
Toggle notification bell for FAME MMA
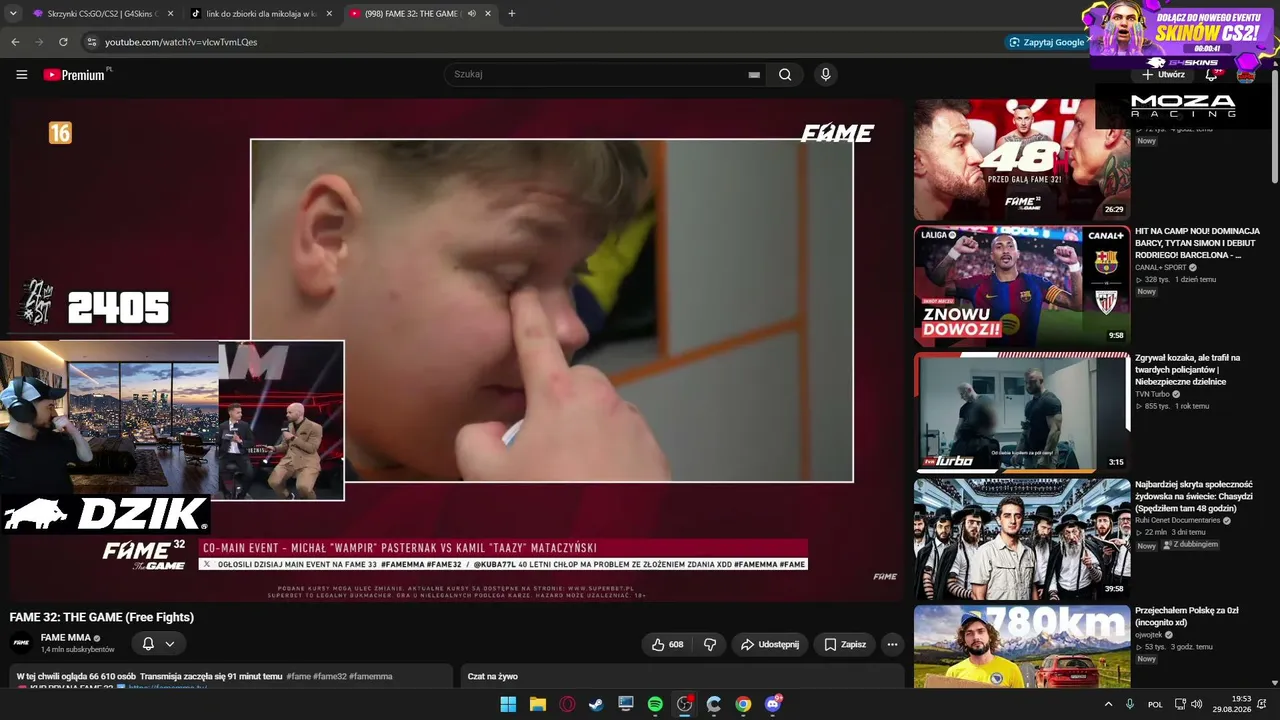pos(148,644)
